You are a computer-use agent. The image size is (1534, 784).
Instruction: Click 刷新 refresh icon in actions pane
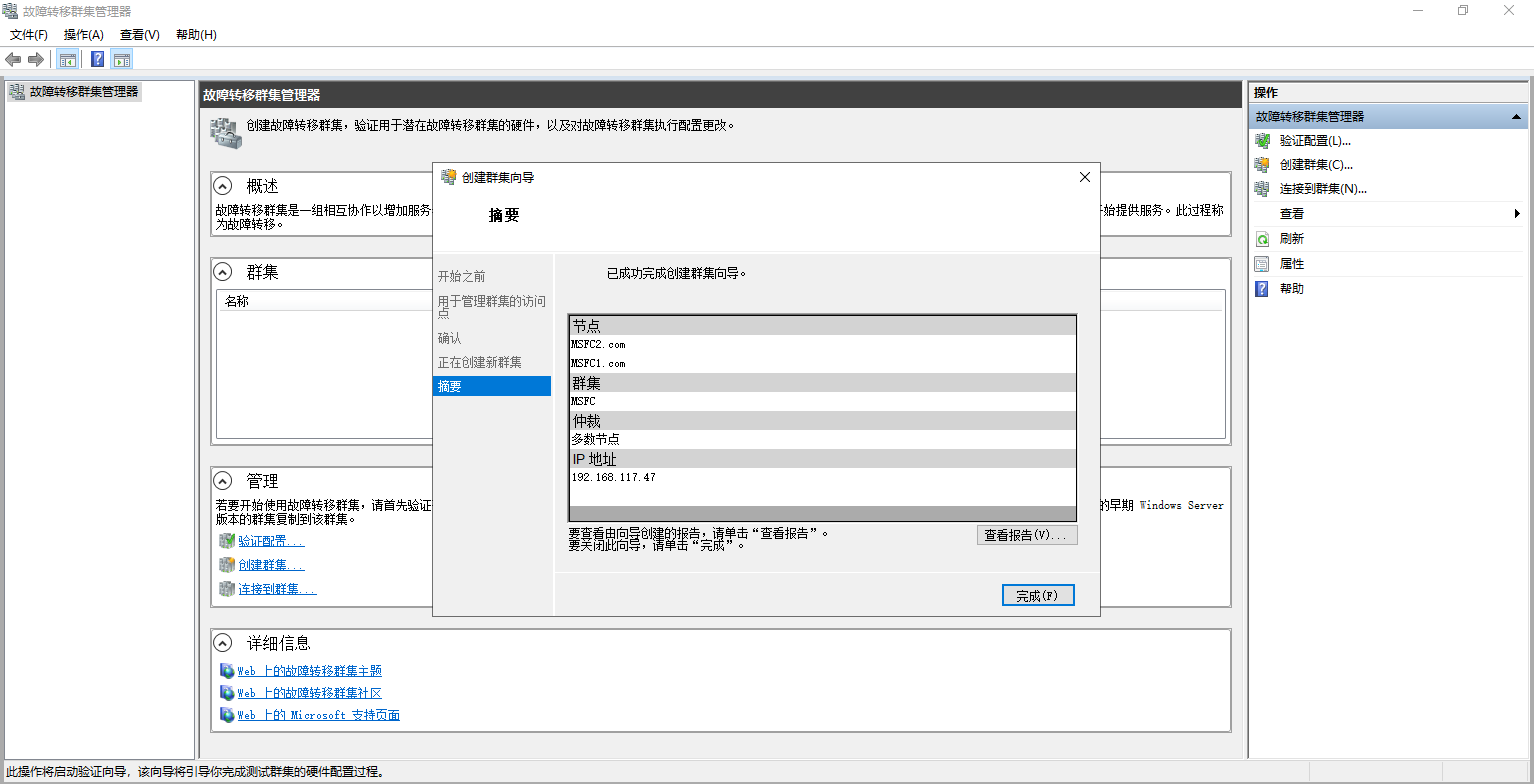coord(1262,239)
